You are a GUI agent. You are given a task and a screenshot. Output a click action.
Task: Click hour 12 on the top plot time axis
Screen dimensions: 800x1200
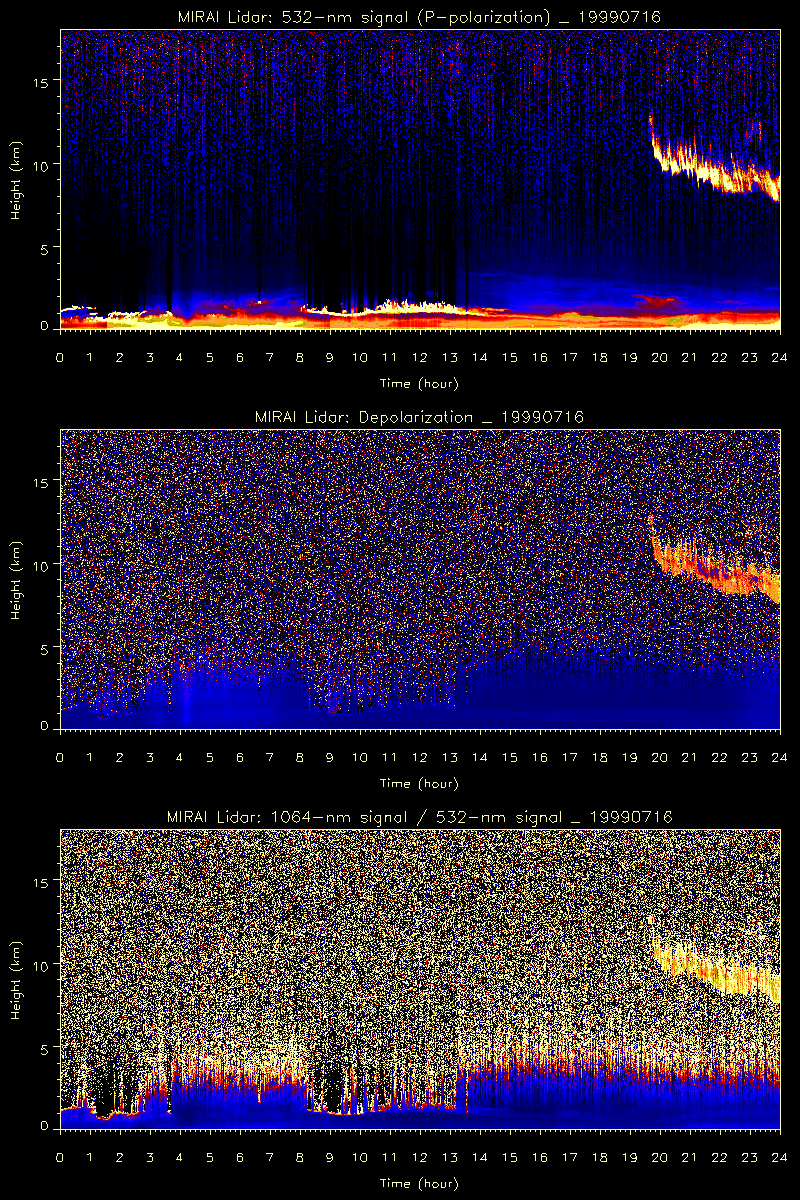point(420,357)
